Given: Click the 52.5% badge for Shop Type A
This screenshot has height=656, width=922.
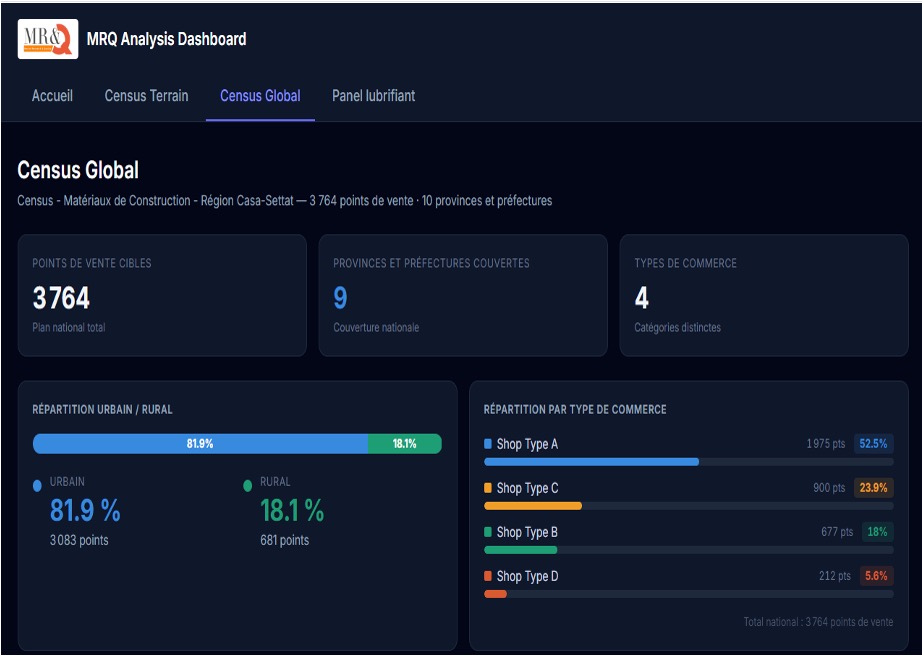Looking at the screenshot, I should tap(873, 444).
